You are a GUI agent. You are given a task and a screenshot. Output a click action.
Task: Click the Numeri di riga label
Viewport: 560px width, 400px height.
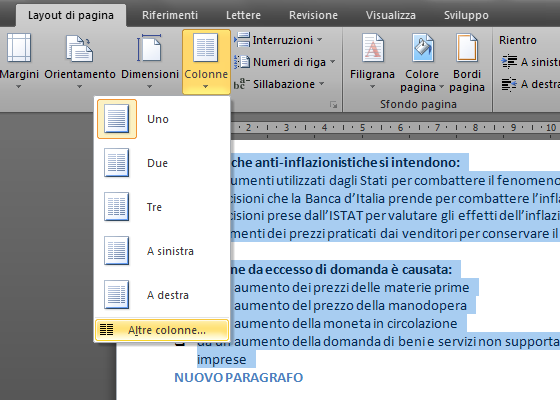click(289, 62)
